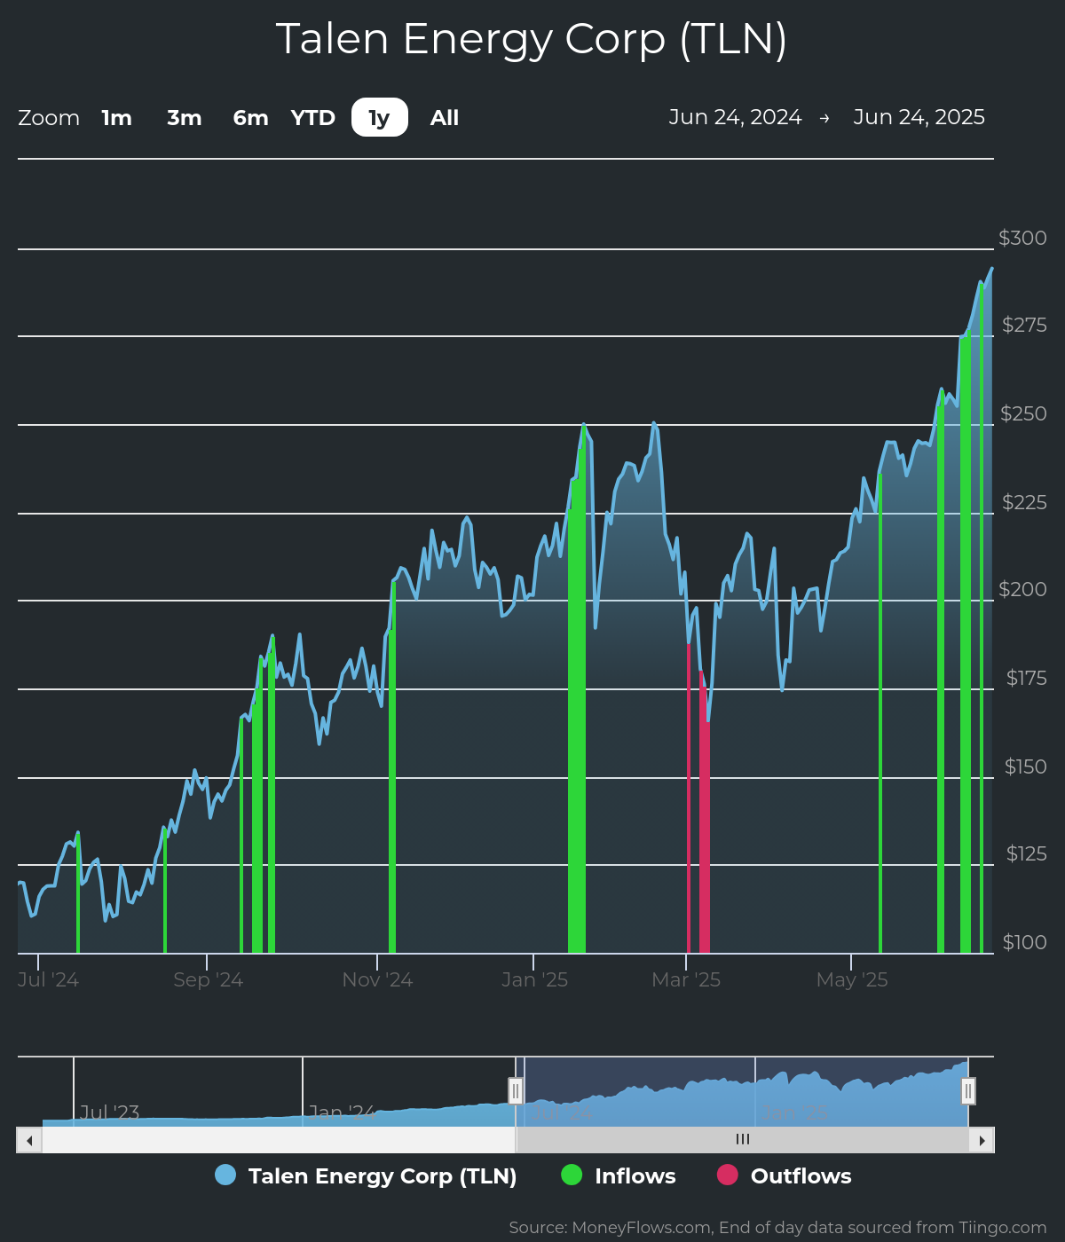Click the $225 price axis label
The height and width of the screenshot is (1242, 1065).
[x=1024, y=502]
